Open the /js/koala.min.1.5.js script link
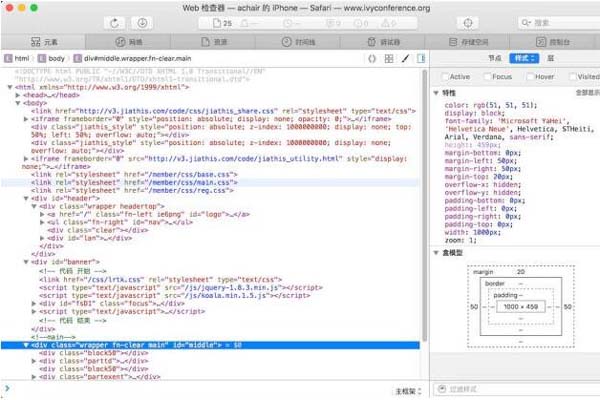The width and height of the screenshot is (600, 400). (227, 296)
